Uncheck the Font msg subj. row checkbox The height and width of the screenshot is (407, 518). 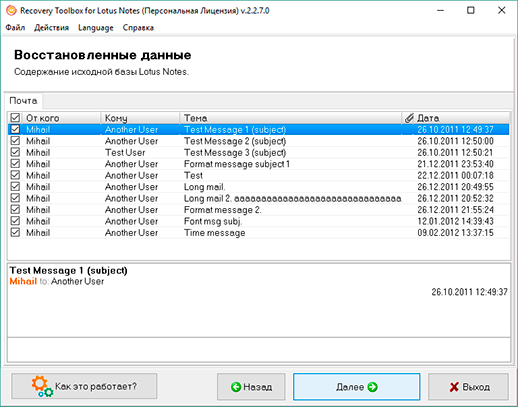point(15,221)
